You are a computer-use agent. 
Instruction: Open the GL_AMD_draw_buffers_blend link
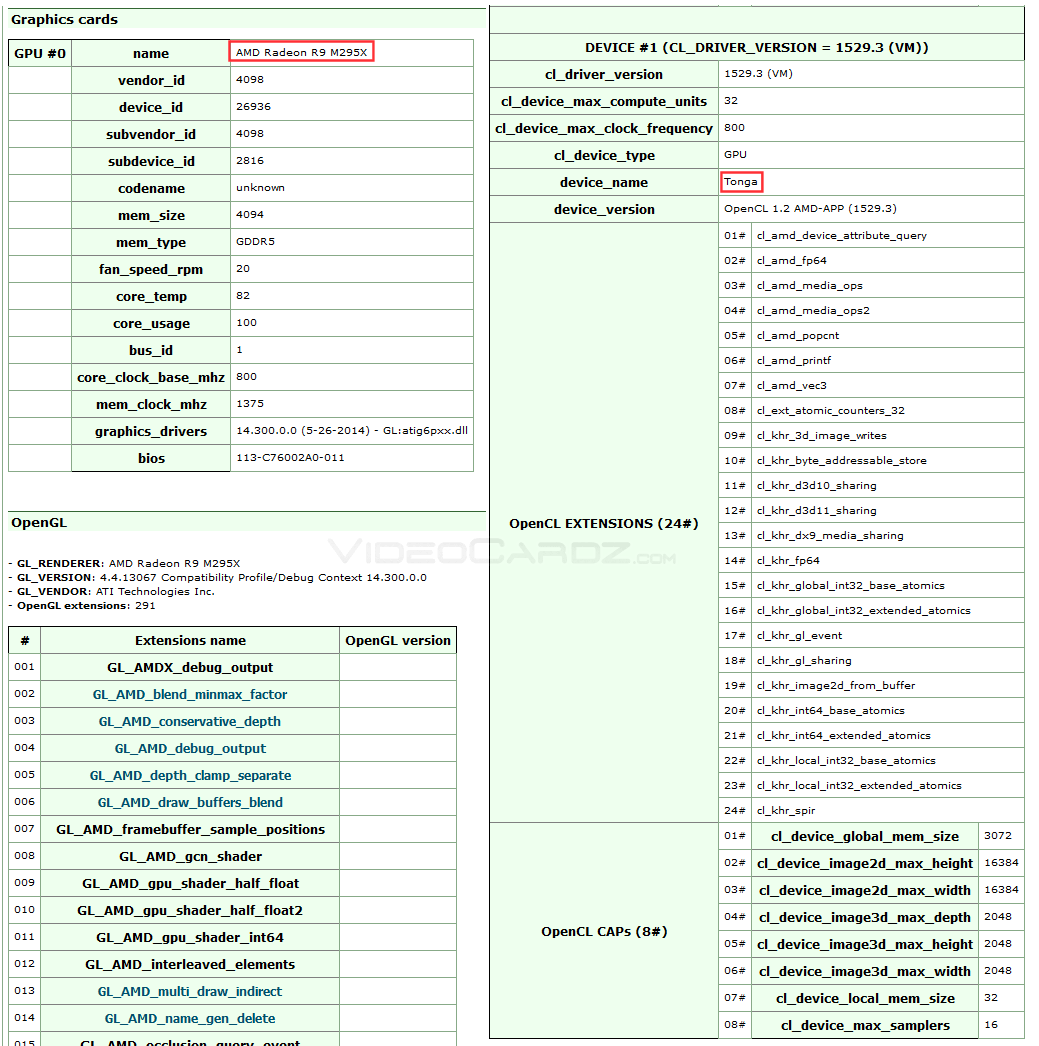point(190,802)
